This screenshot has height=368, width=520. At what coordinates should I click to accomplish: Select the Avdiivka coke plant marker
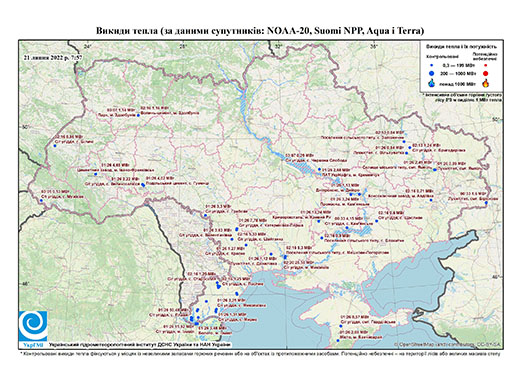pos(431,200)
